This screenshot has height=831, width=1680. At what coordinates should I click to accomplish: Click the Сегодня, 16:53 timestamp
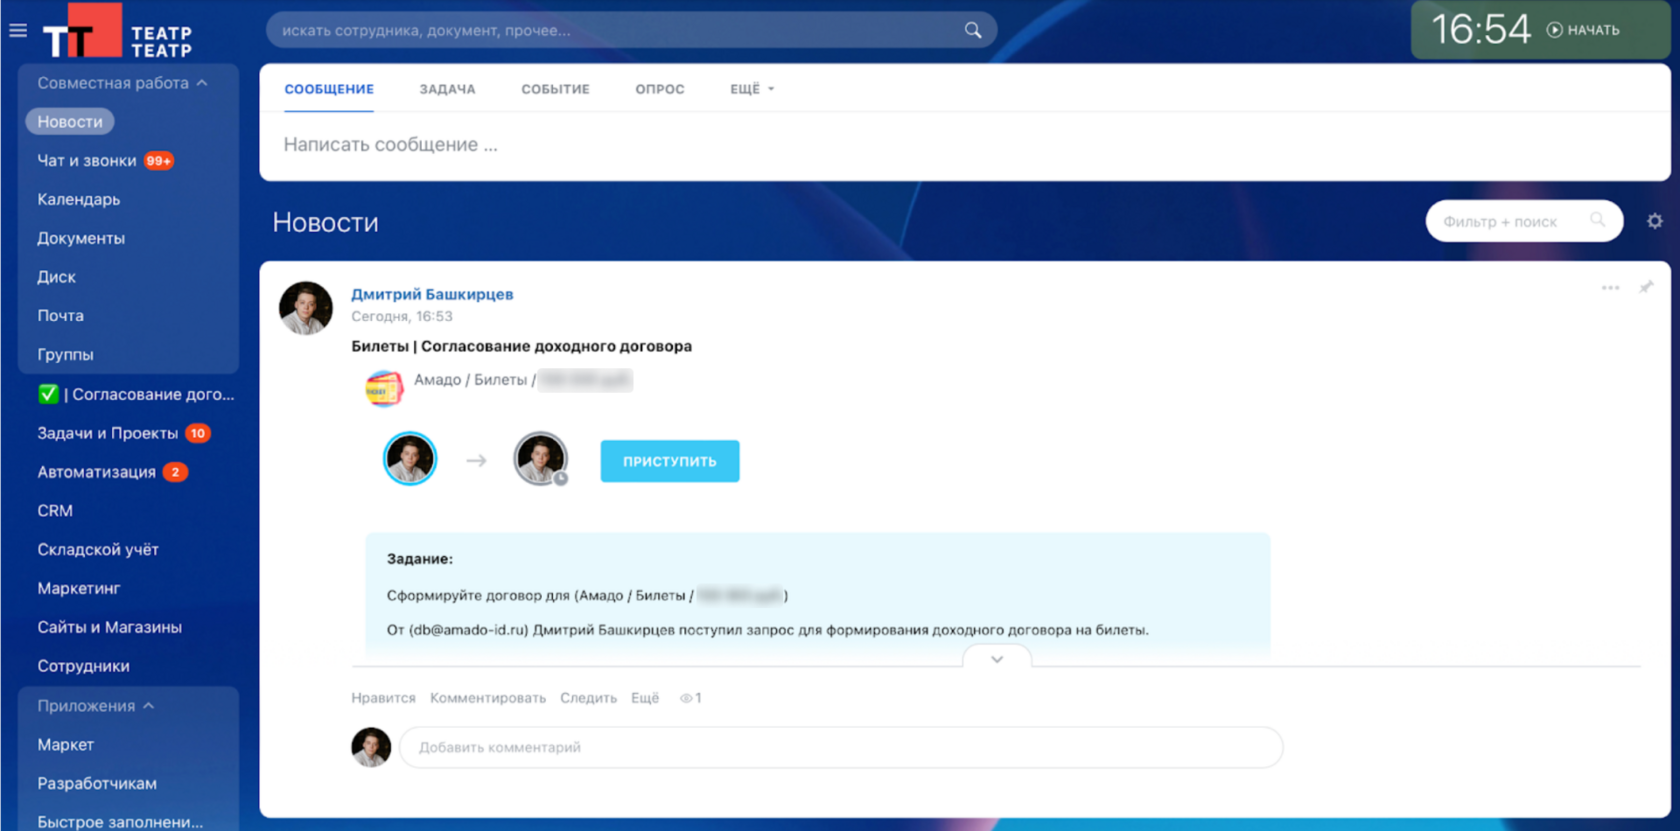click(402, 316)
